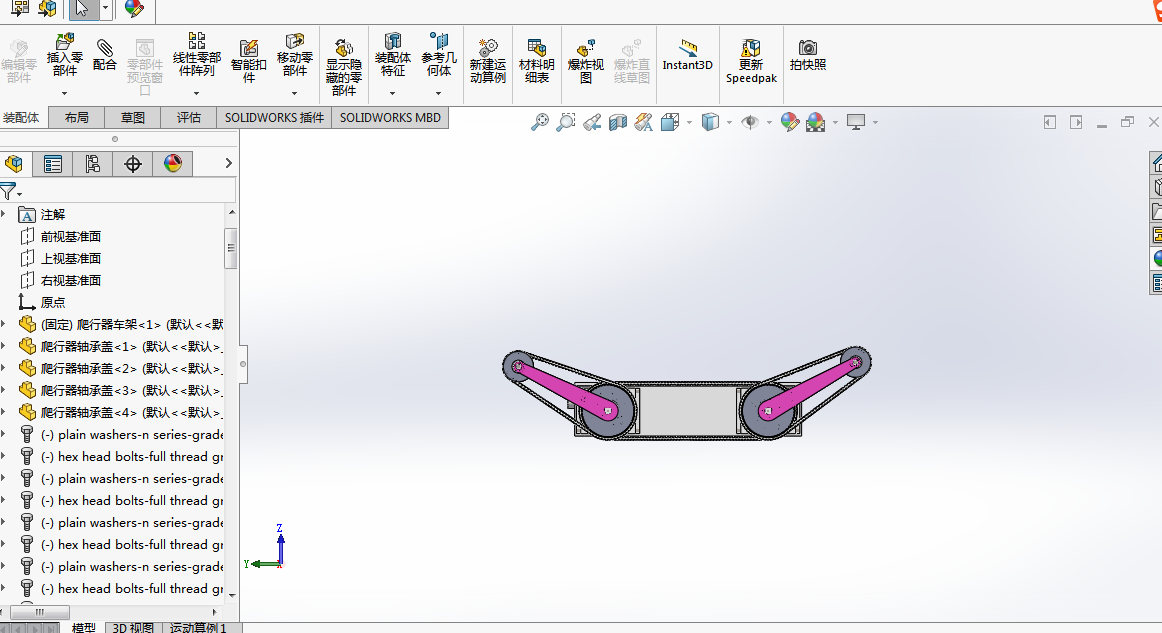Switch to the 装配体 tab
Viewport: 1162px width, 633px height.
coord(21,117)
